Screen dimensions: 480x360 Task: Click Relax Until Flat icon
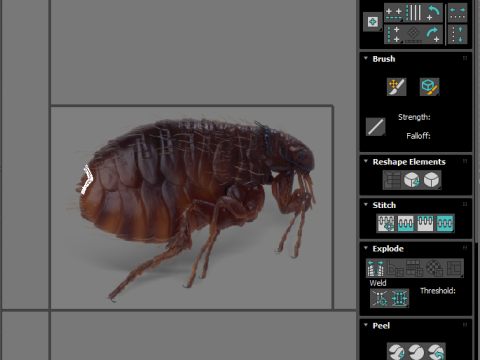pyautogui.click(x=412, y=180)
